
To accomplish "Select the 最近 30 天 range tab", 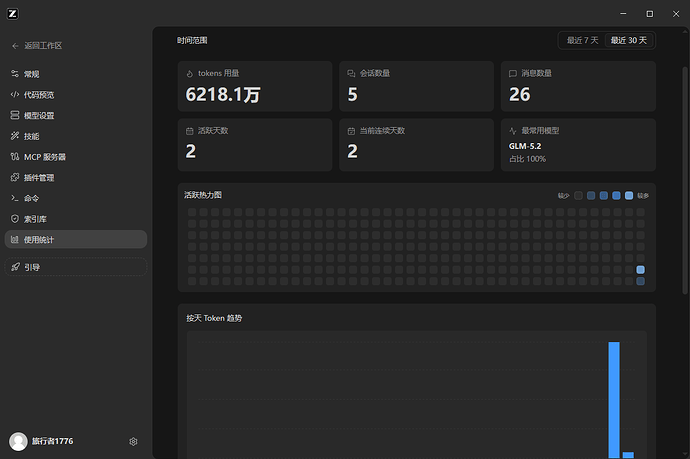I will 628,40.
